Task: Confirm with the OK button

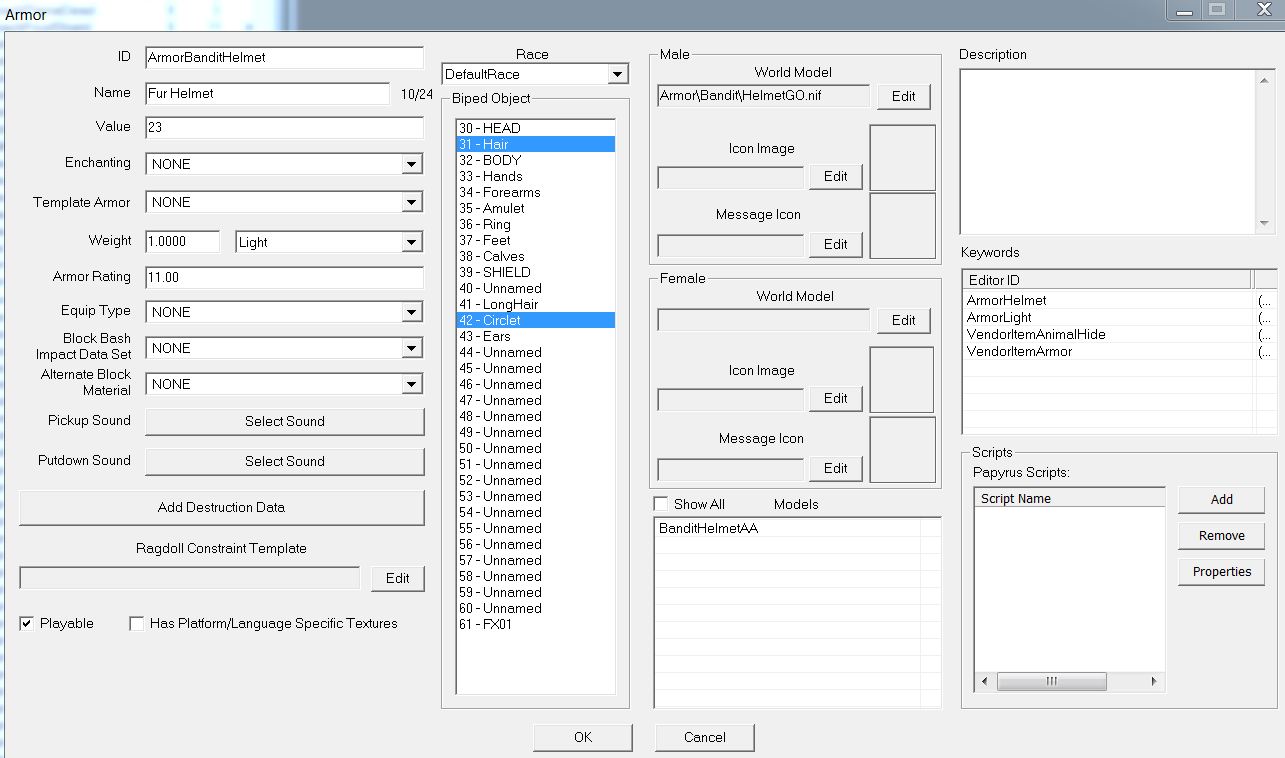Action: coord(582,737)
